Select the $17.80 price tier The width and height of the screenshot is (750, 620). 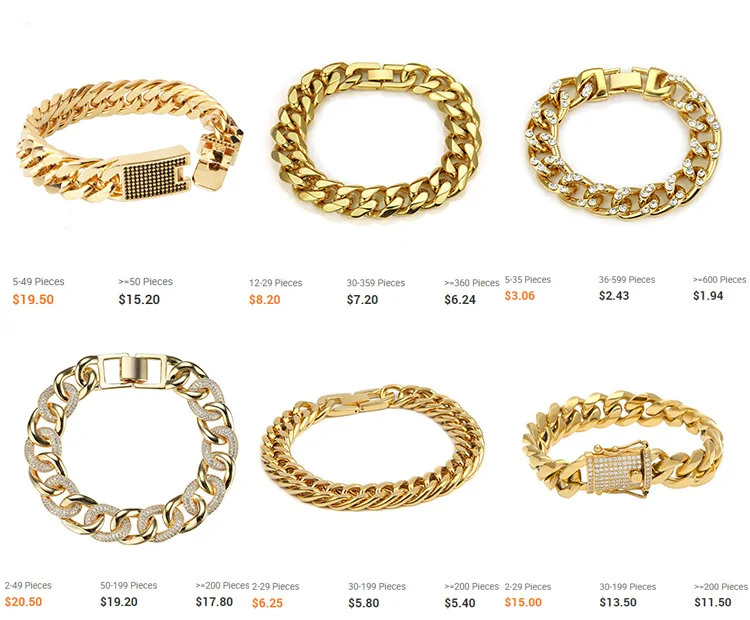[214, 602]
